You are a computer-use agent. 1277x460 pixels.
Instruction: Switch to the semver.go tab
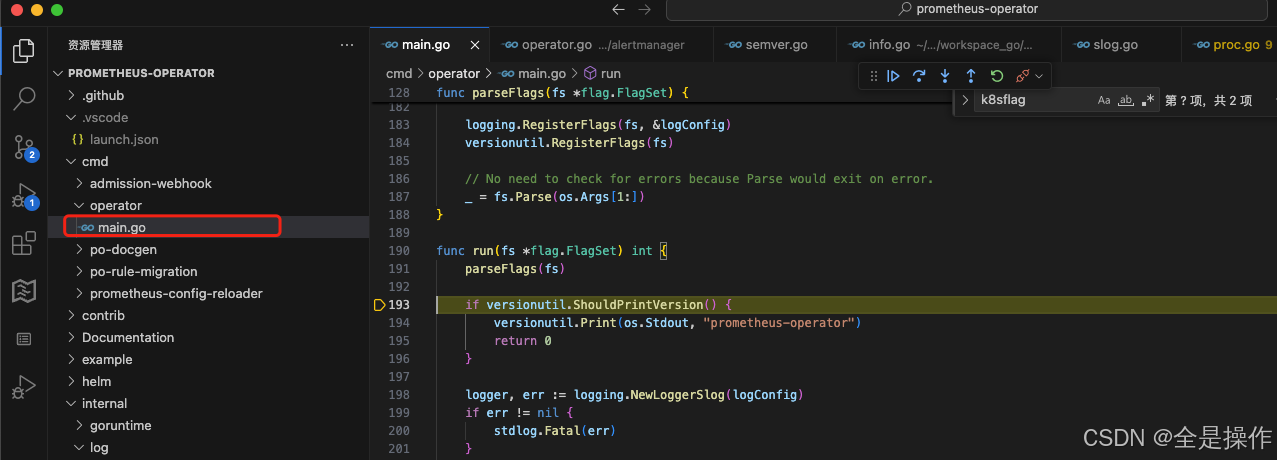pos(774,45)
